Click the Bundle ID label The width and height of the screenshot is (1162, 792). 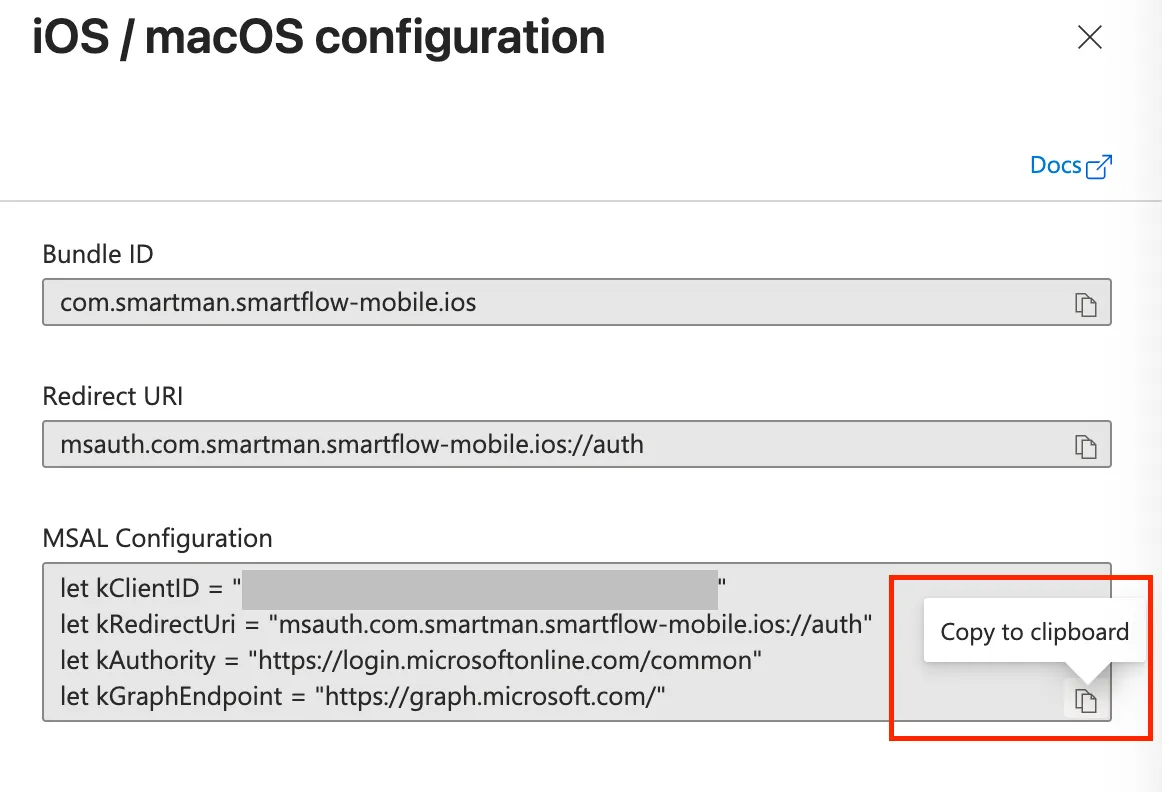[x=98, y=254]
